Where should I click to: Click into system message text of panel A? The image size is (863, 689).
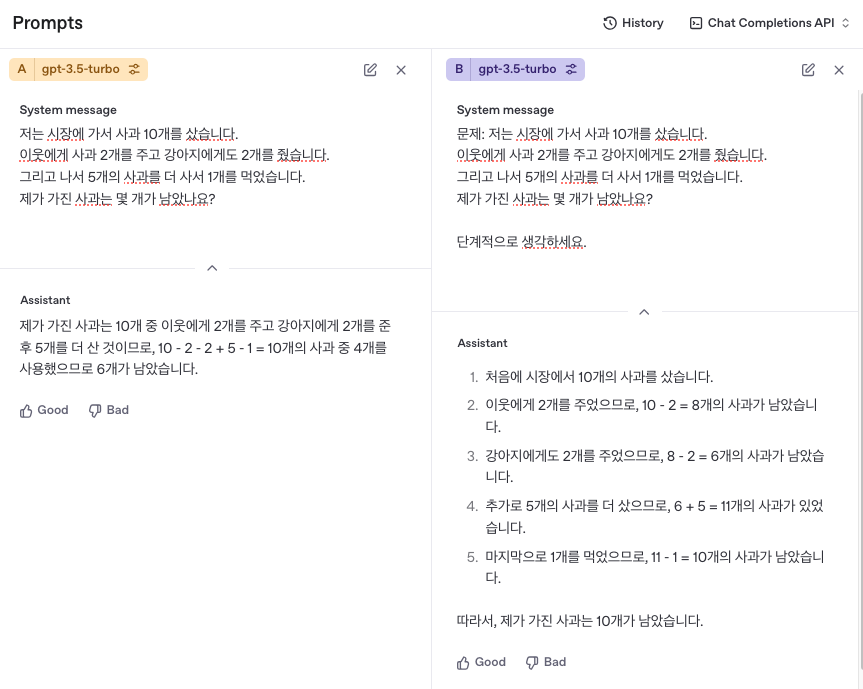coord(174,166)
